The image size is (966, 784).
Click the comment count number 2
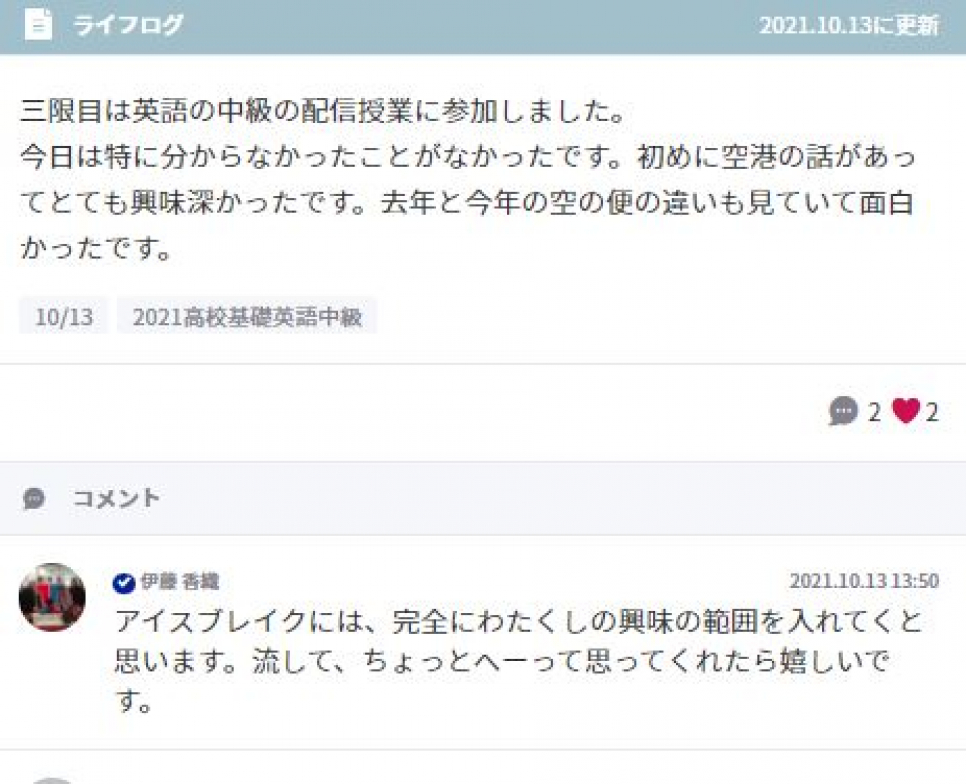[874, 412]
